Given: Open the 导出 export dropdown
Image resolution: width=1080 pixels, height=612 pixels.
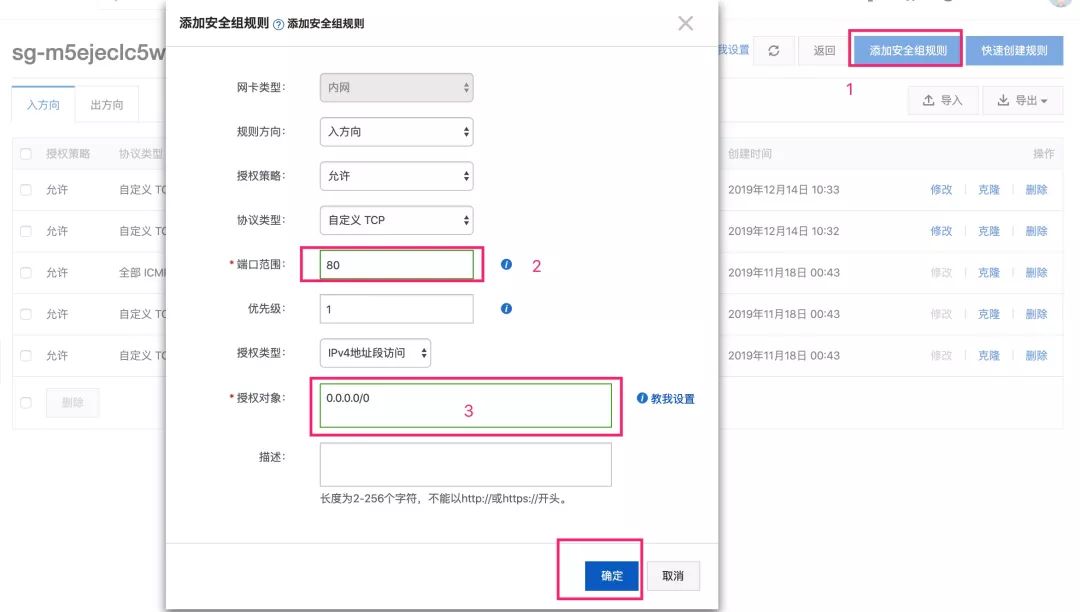Looking at the screenshot, I should [x=1023, y=101].
